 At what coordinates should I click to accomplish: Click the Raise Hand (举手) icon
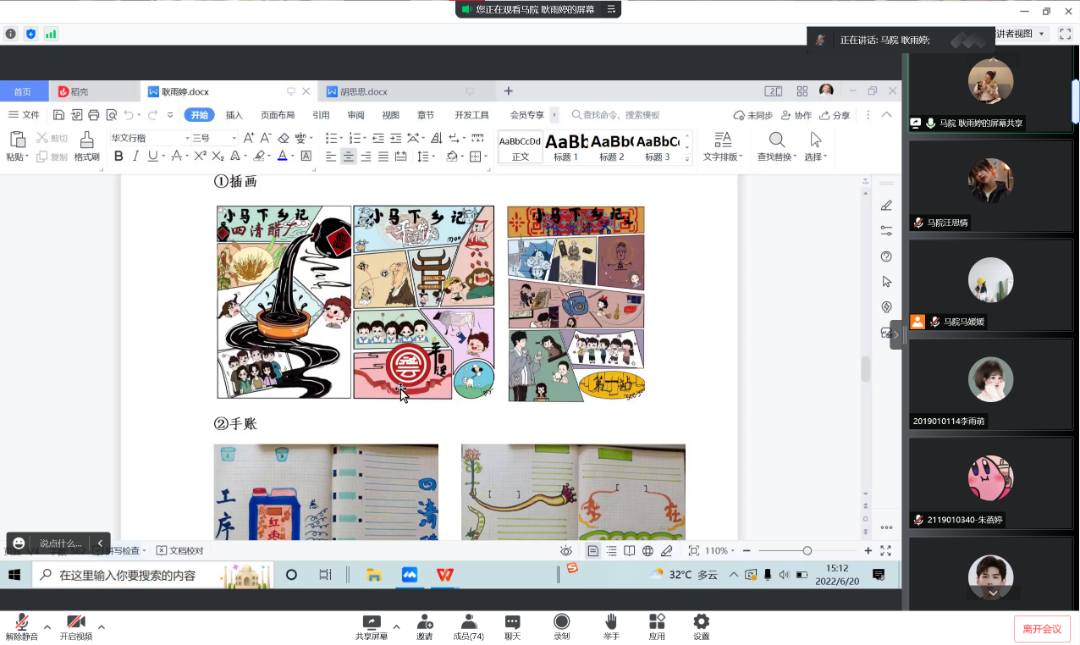click(611, 626)
